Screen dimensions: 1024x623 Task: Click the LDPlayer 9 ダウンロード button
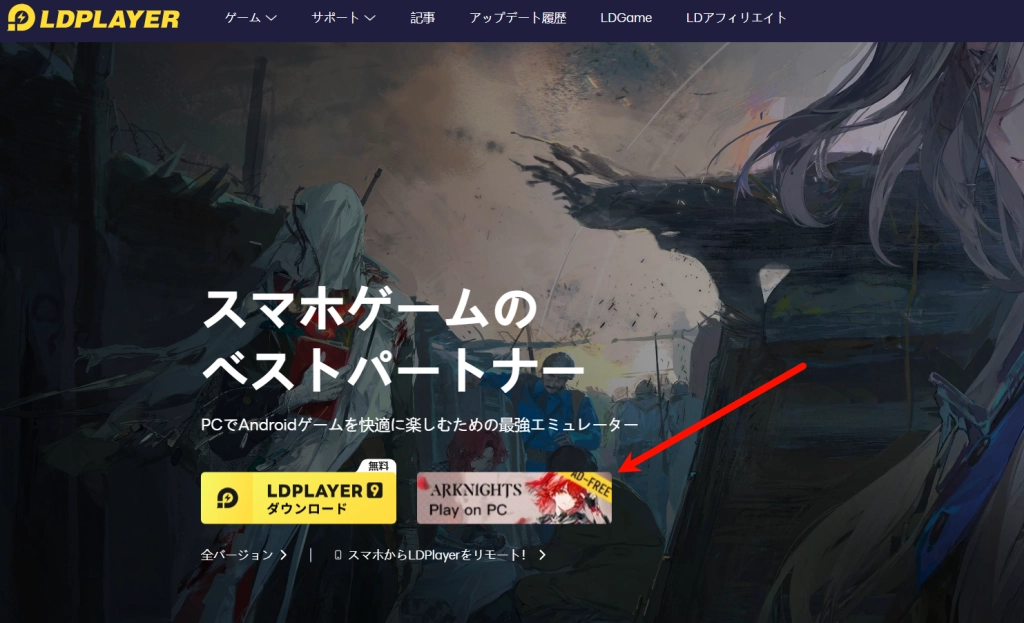(300, 499)
